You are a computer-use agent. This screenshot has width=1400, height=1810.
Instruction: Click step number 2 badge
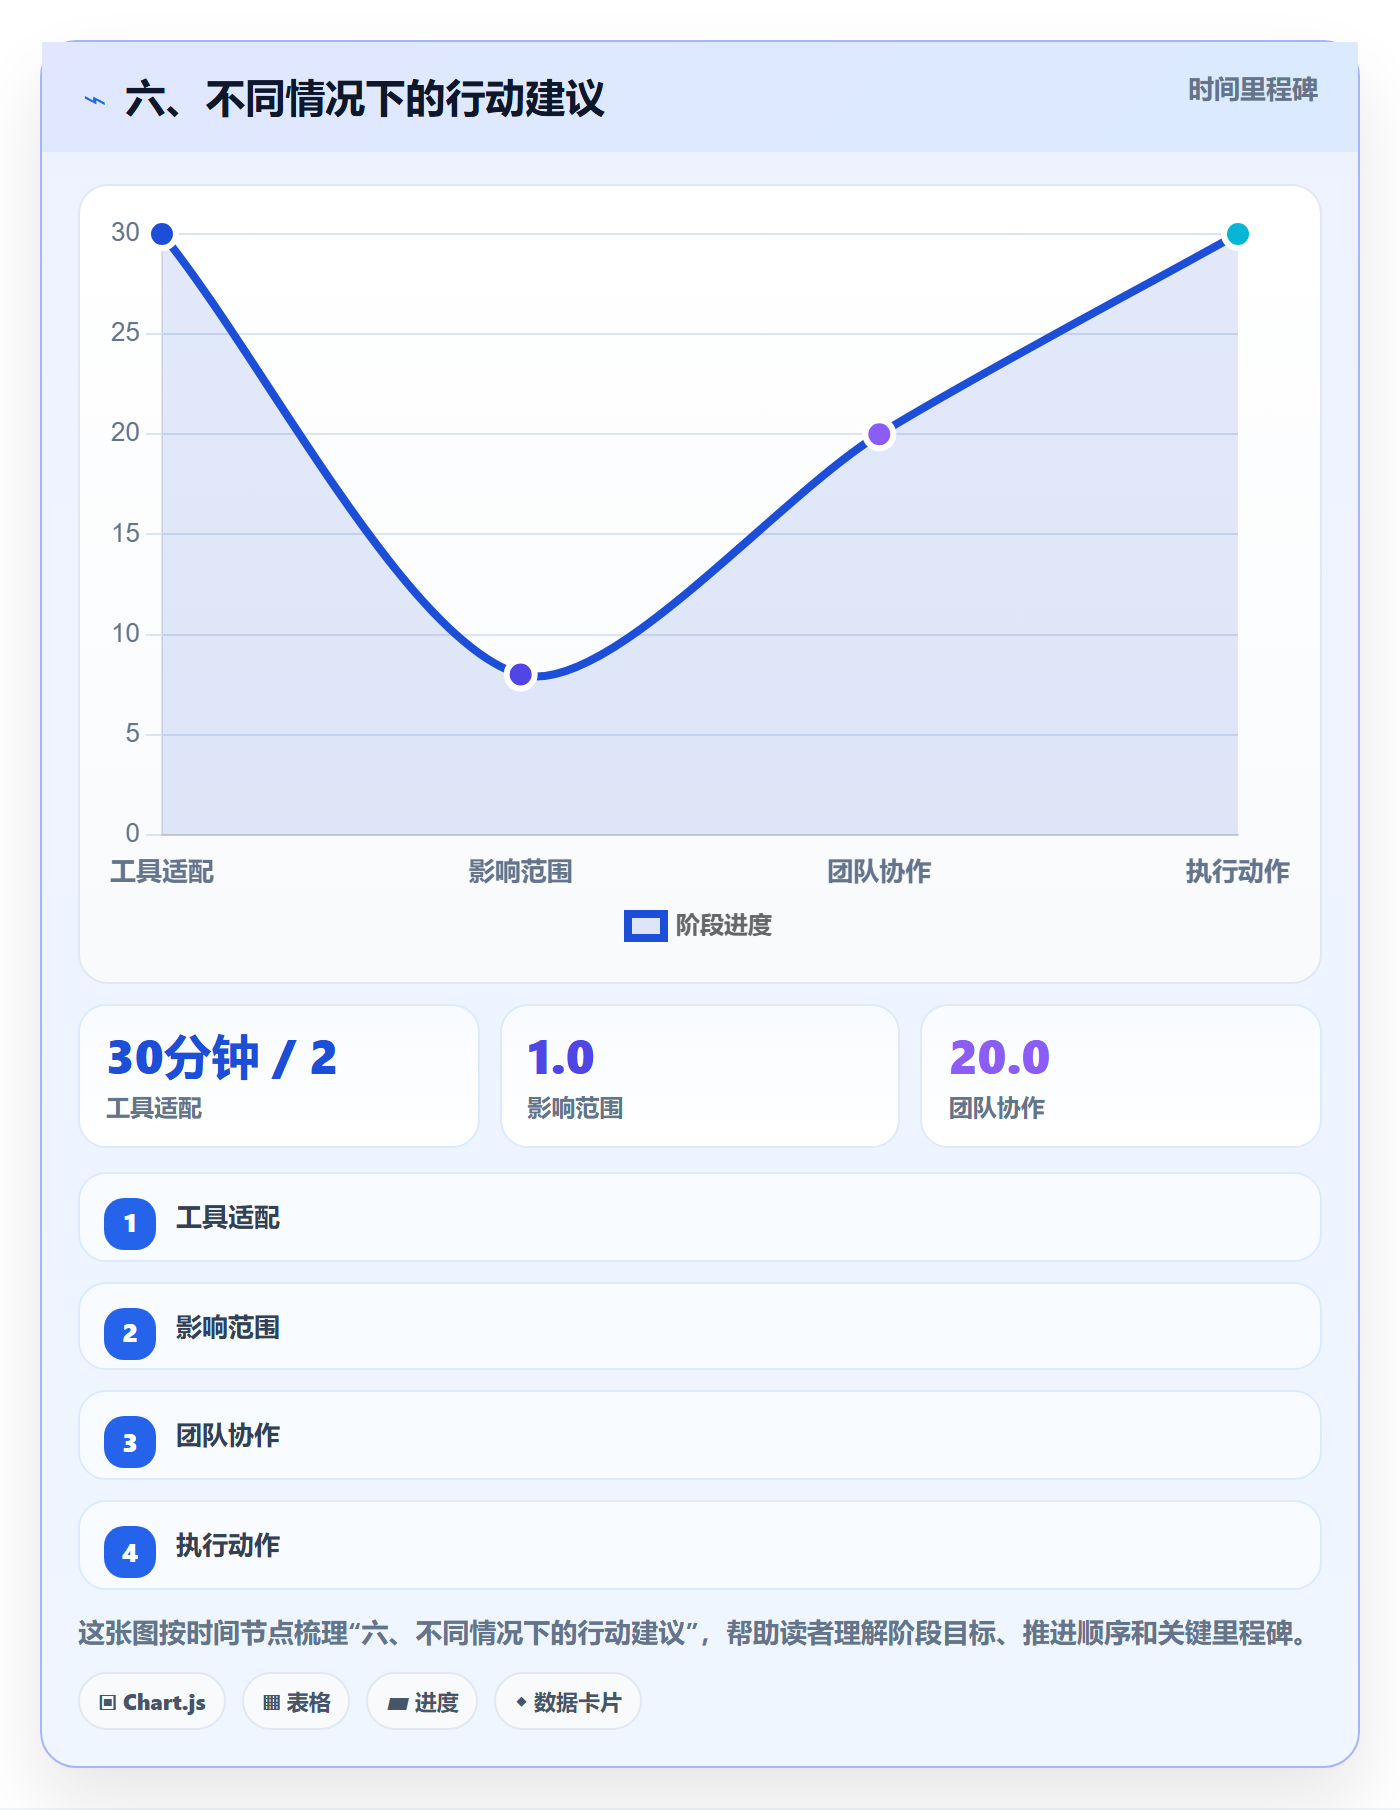[x=130, y=1333]
